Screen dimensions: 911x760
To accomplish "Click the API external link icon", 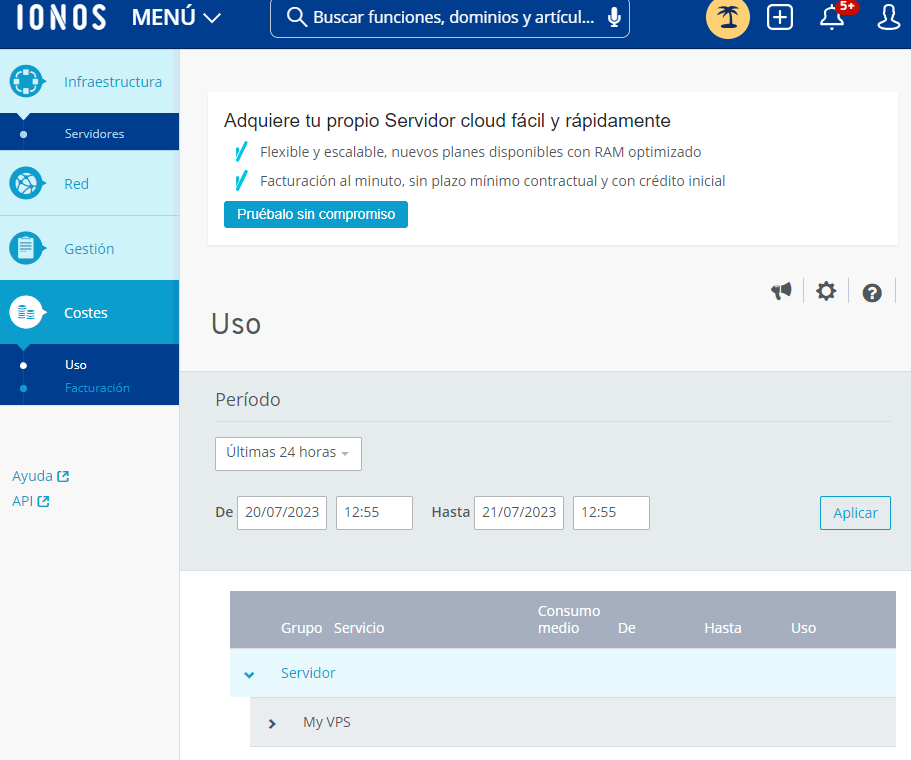I will tap(44, 501).
